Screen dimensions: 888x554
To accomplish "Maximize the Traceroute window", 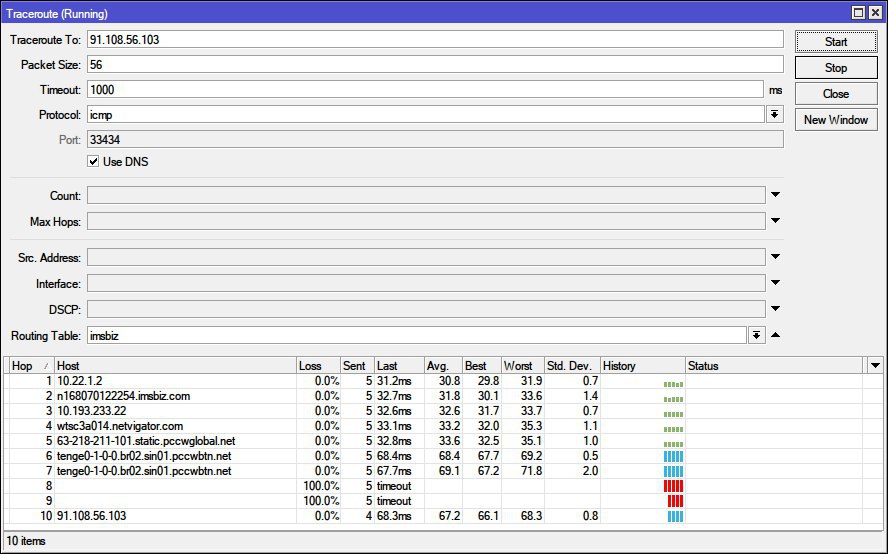I will click(858, 13).
